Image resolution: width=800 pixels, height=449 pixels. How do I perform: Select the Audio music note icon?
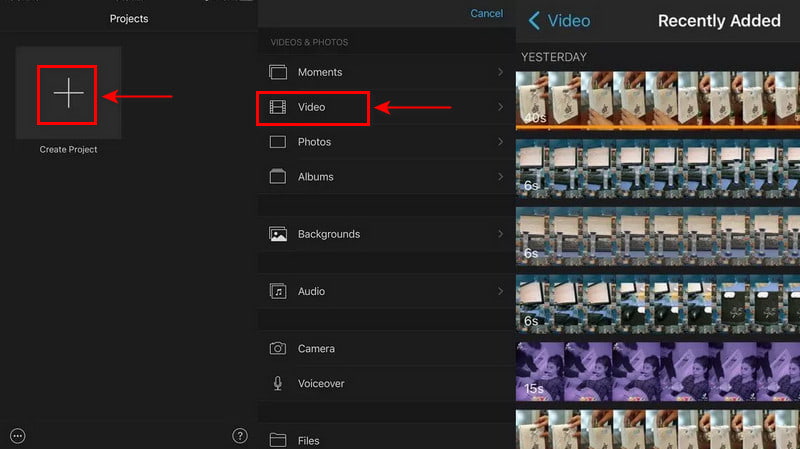click(x=278, y=291)
